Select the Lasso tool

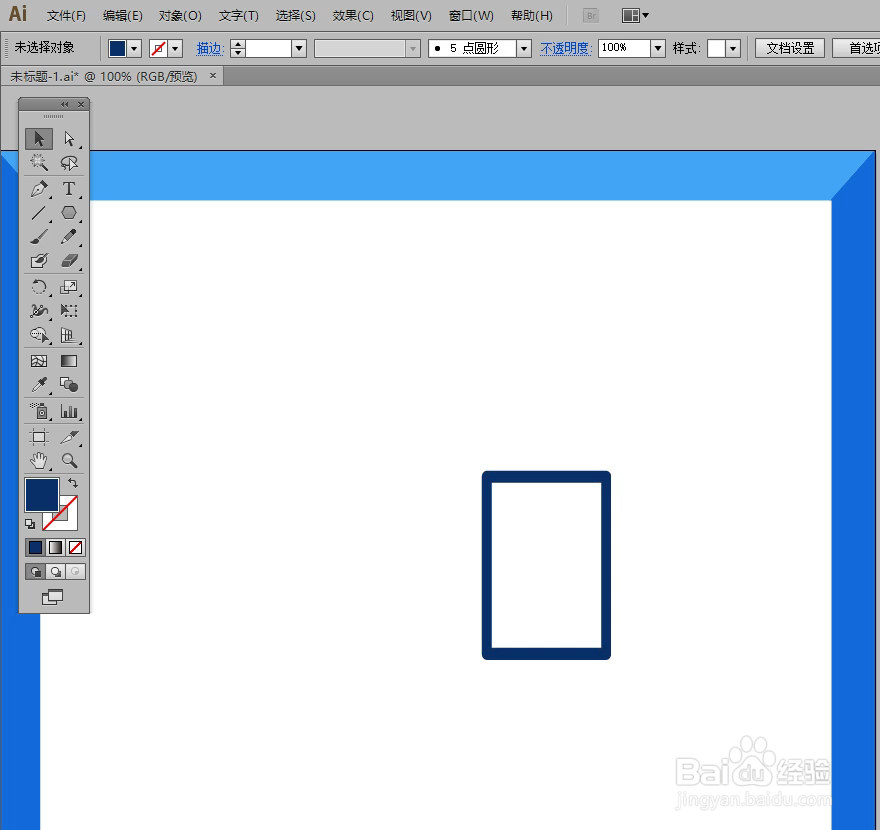pyautogui.click(x=69, y=163)
